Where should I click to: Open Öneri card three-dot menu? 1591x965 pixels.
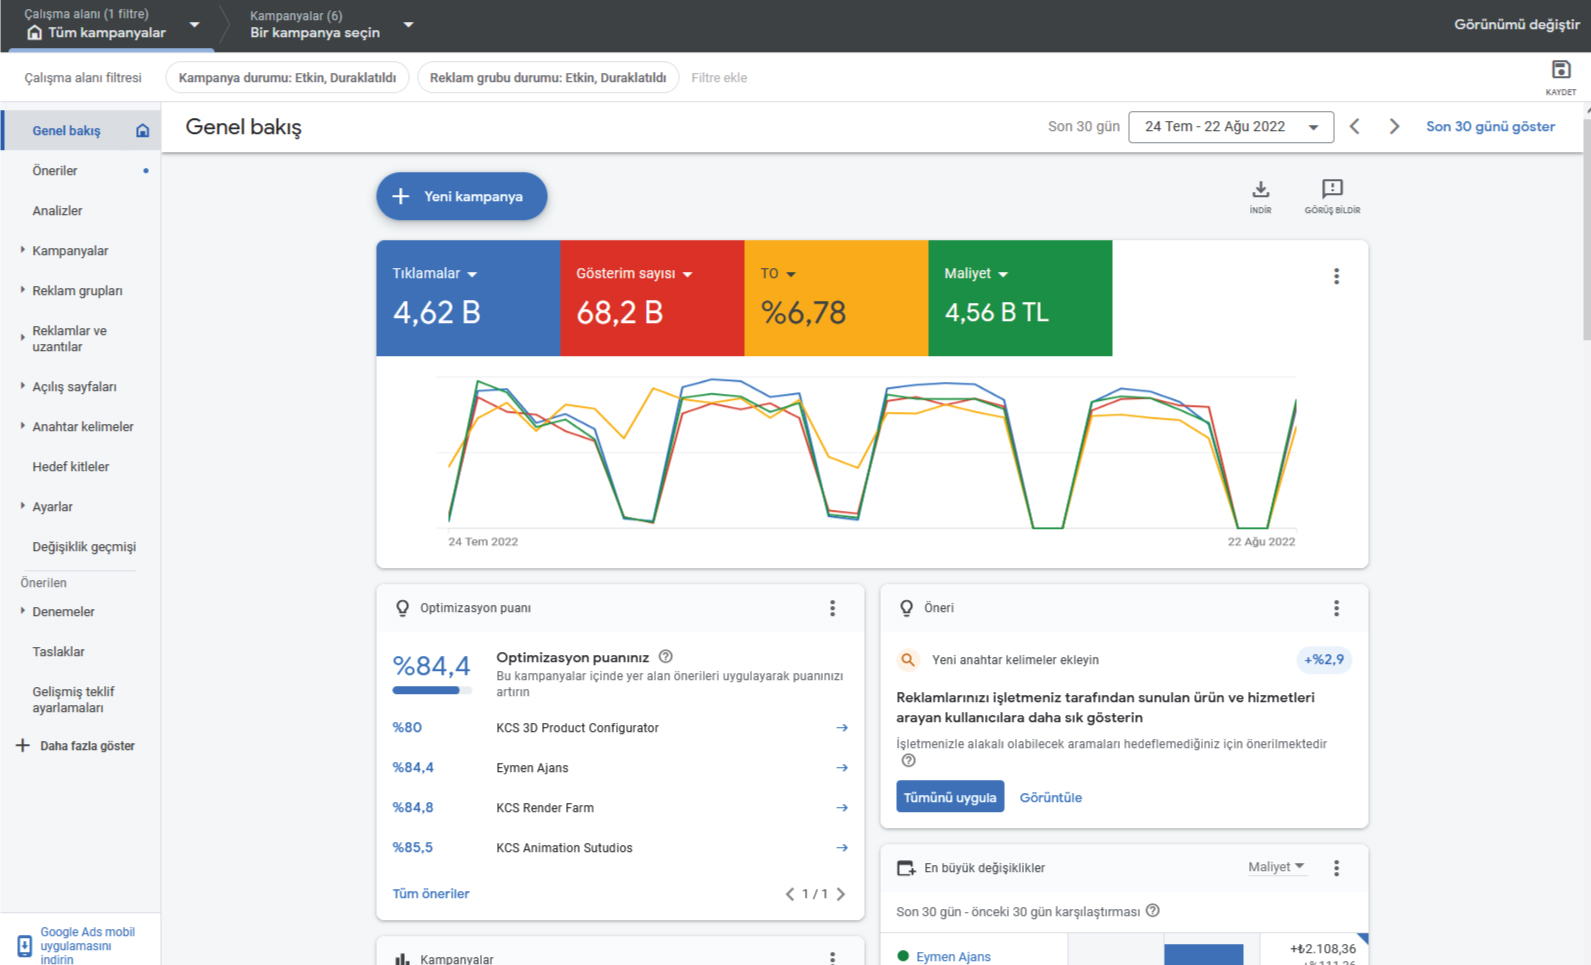1336,608
